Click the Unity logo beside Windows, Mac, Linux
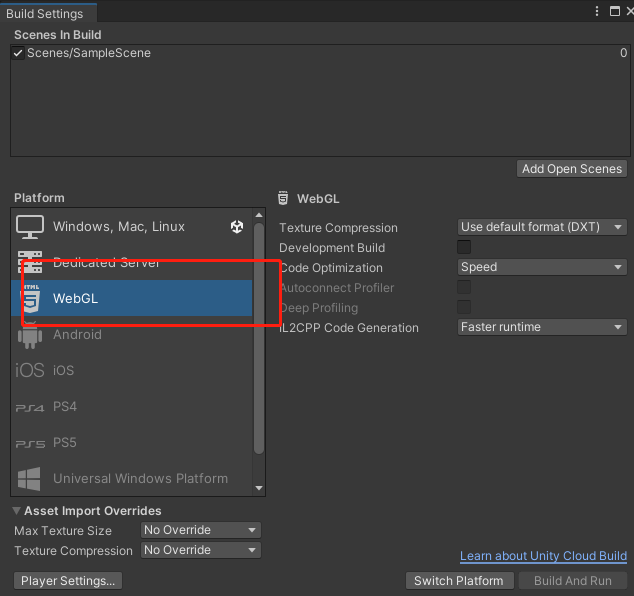634x596 pixels. click(x=237, y=226)
